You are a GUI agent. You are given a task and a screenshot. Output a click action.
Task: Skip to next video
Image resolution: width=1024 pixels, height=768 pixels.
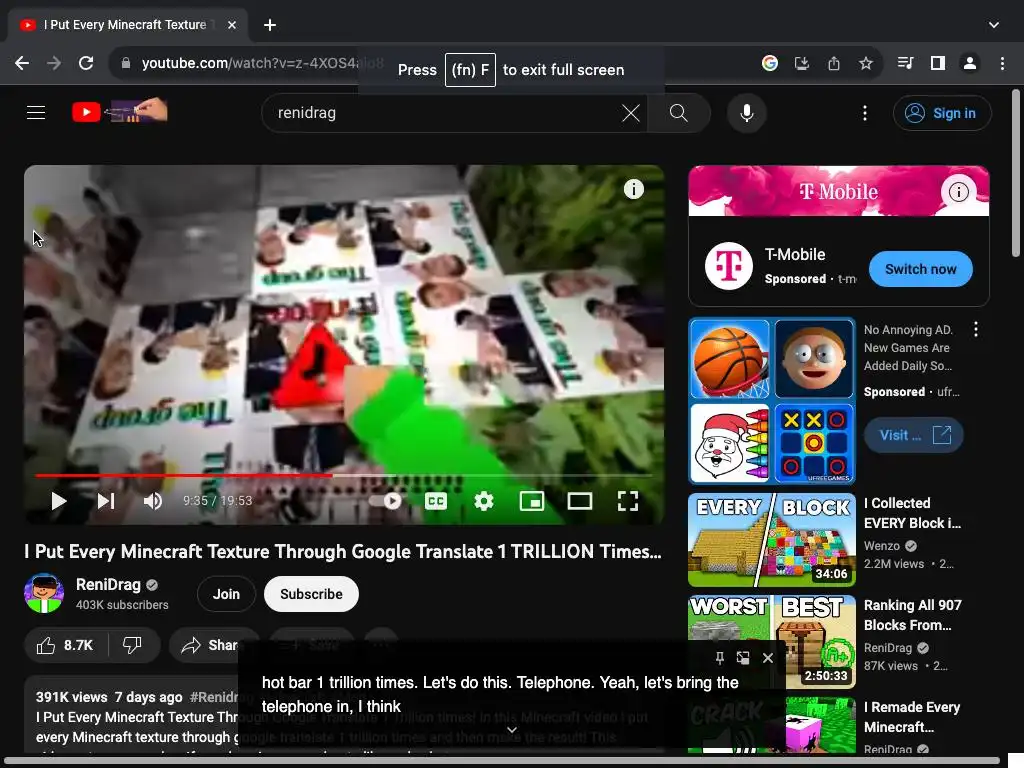(x=106, y=501)
